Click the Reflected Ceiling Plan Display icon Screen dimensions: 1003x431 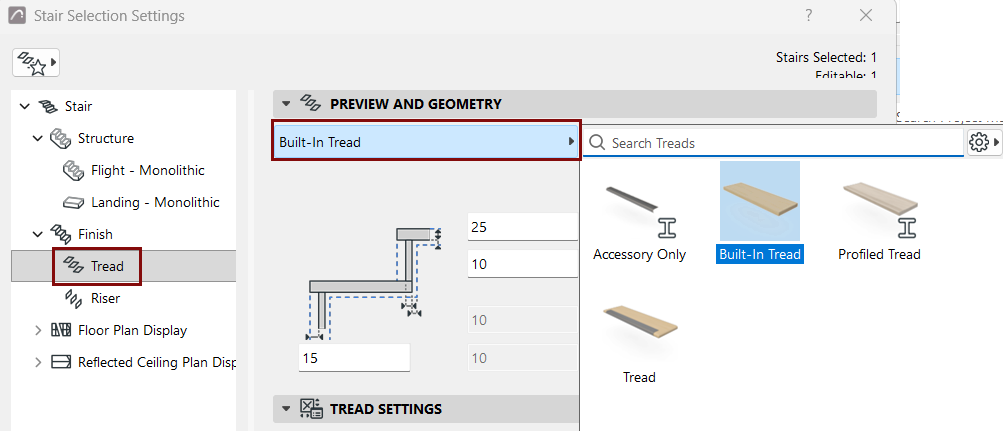pyautogui.click(x=60, y=362)
